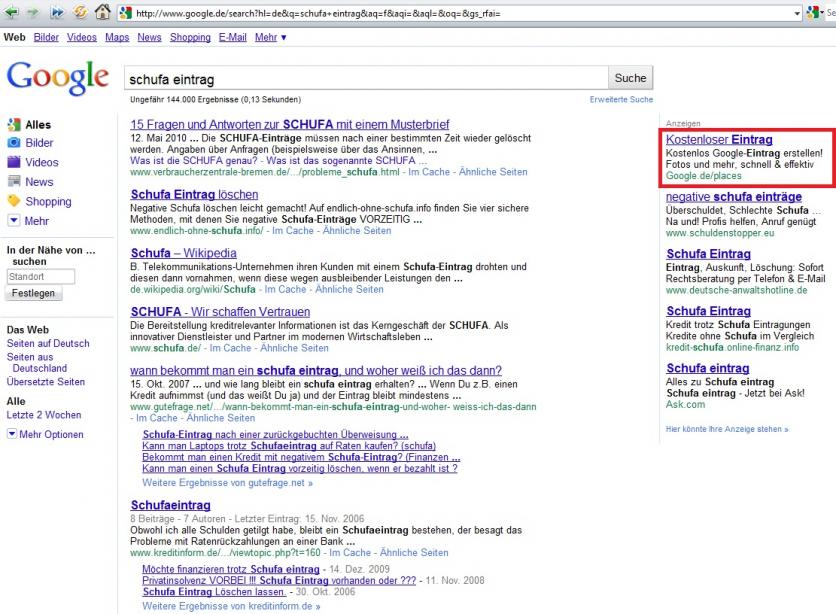Screen dimensions: 836x614
Task: Open Weitere Ergebnisse von gutefrage.net
Action: pos(228,483)
